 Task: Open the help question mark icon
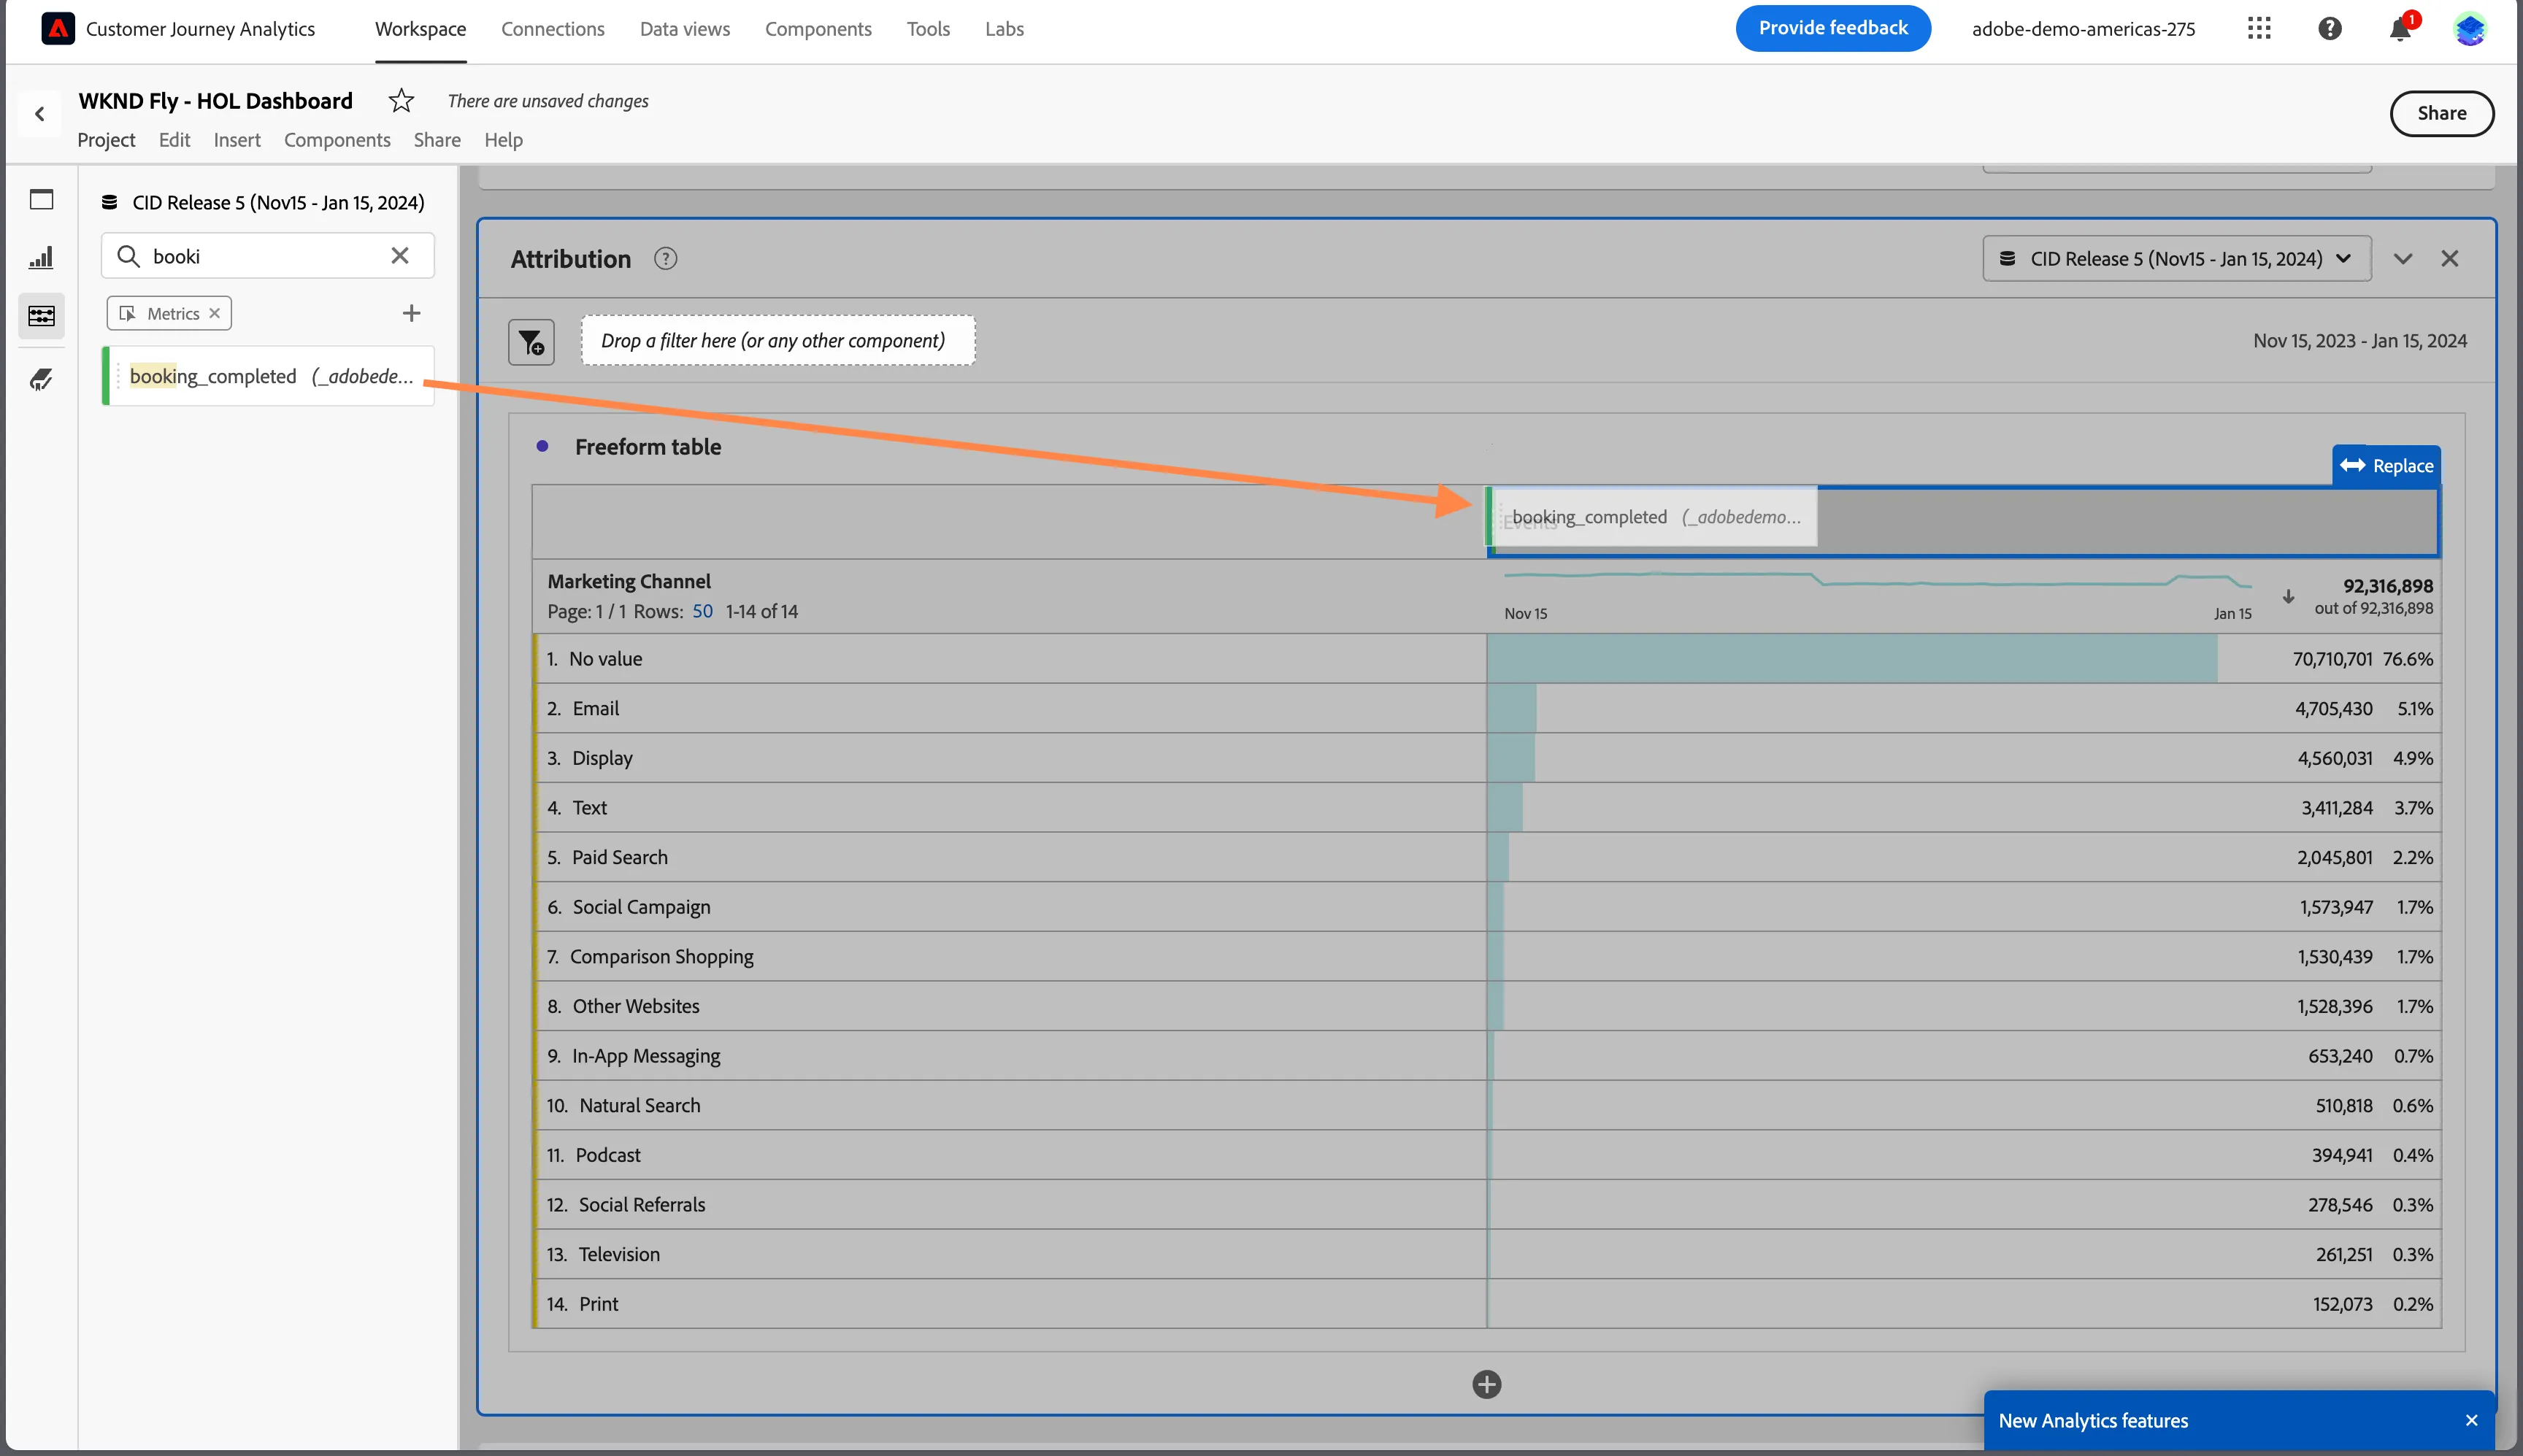tap(2330, 29)
